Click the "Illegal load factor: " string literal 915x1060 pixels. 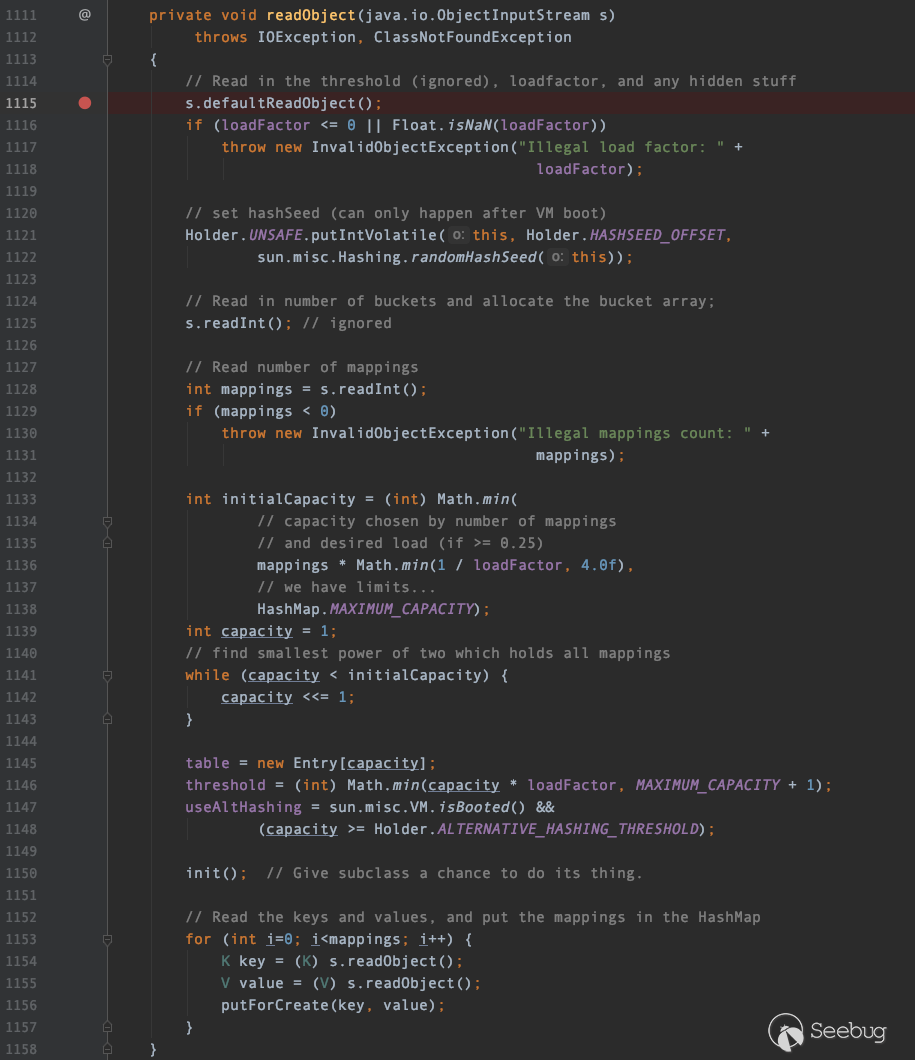(621, 147)
